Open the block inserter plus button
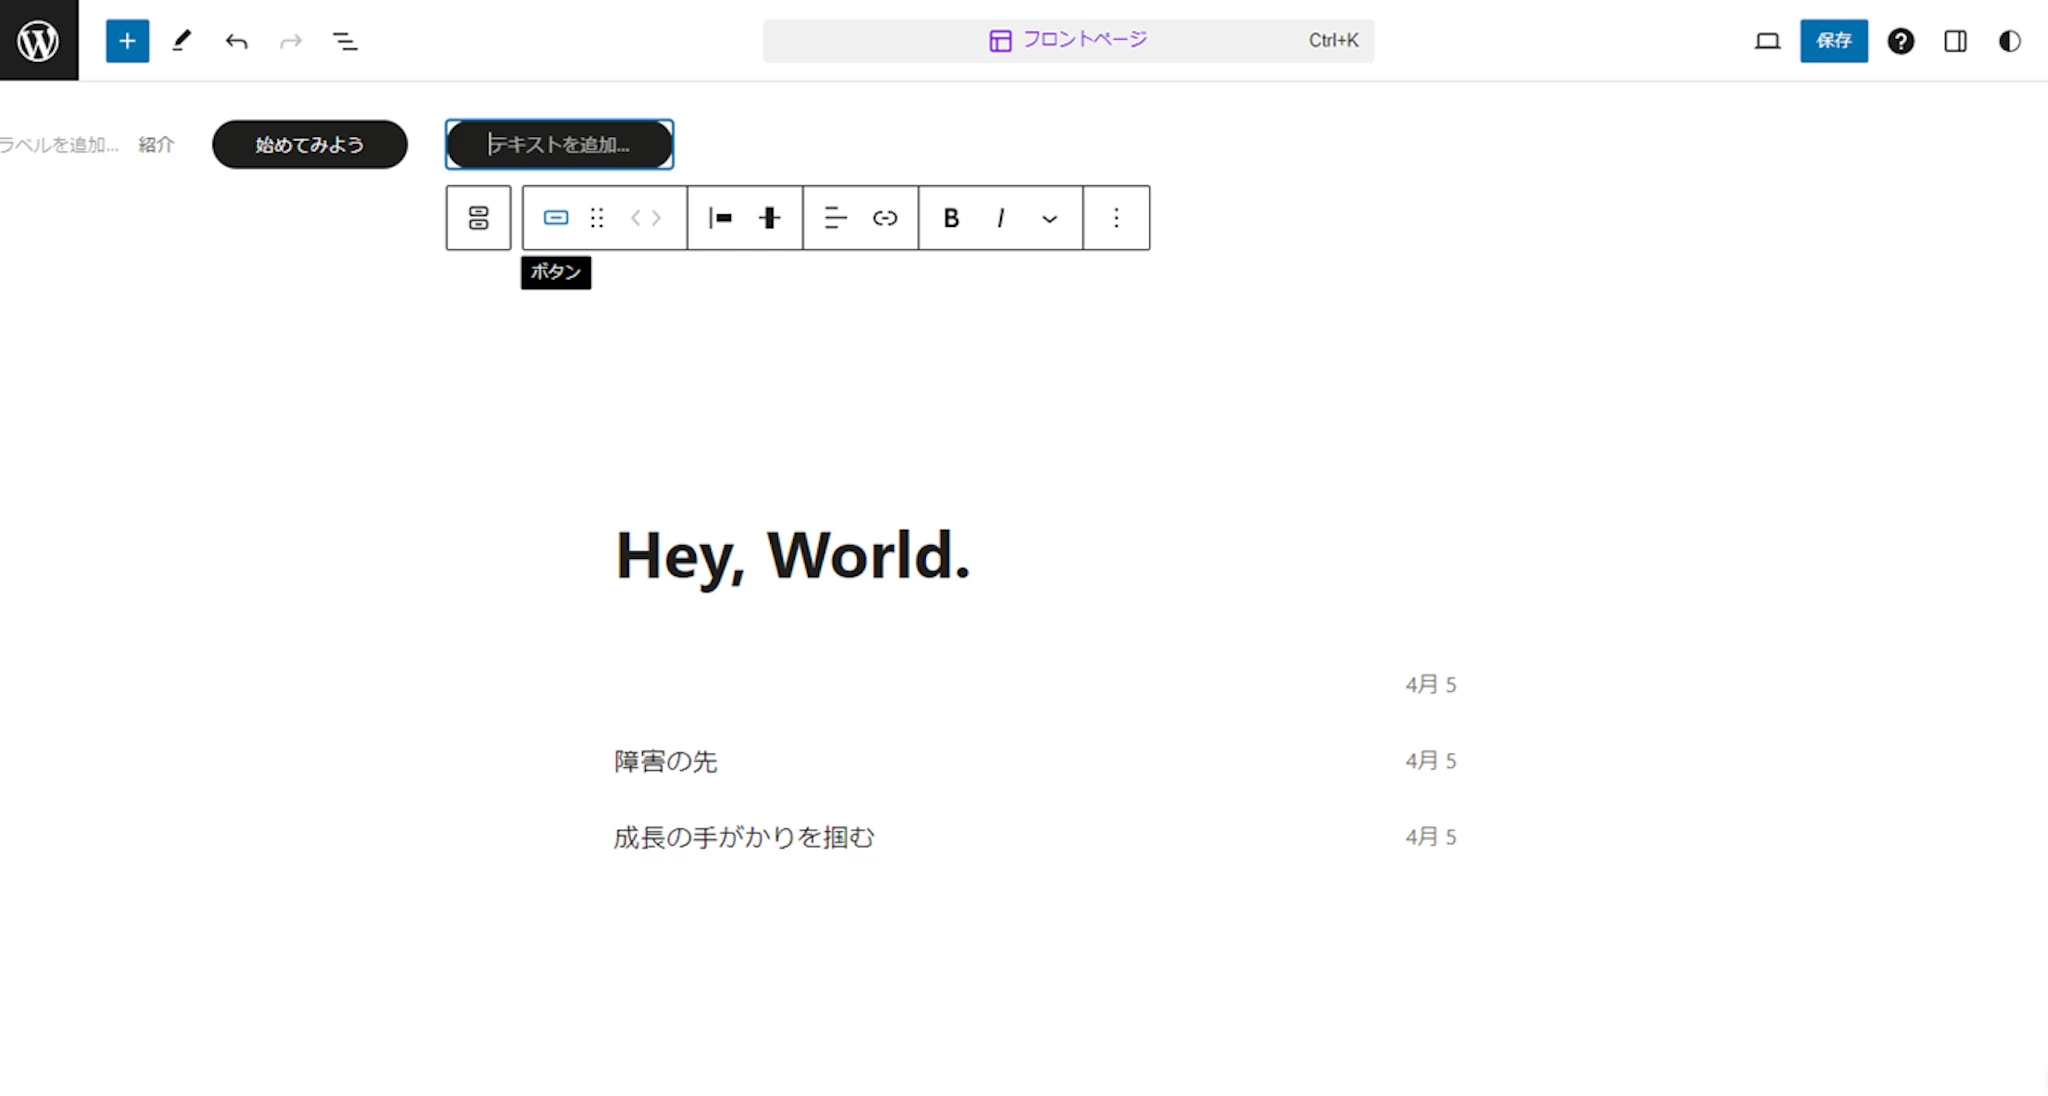 tap(127, 41)
